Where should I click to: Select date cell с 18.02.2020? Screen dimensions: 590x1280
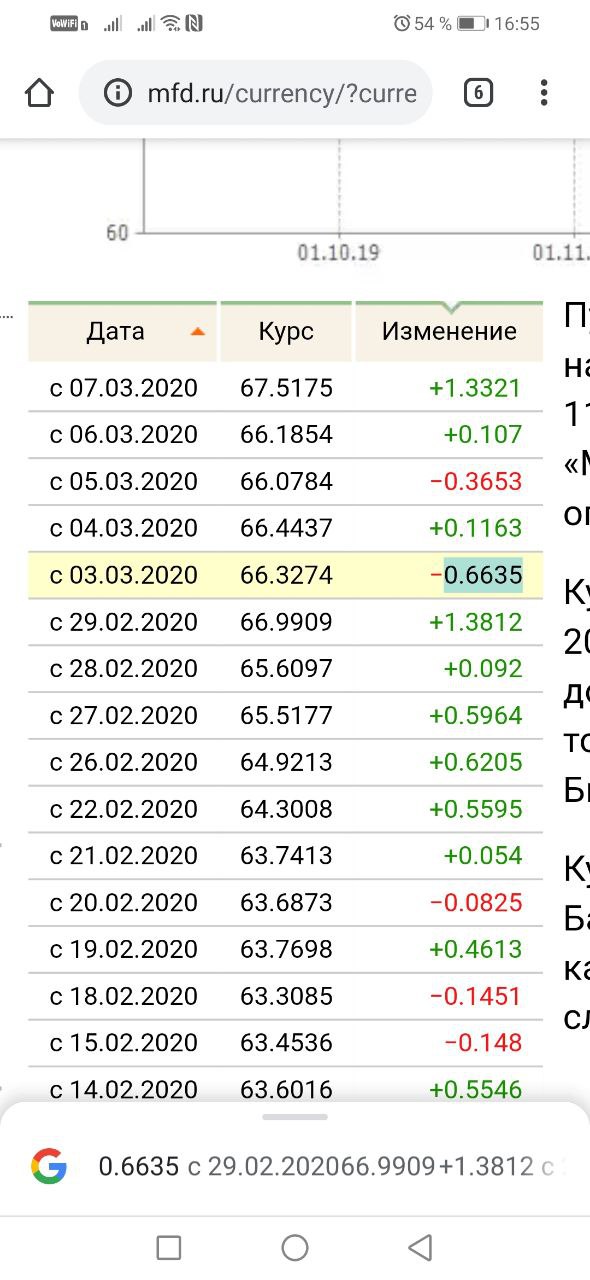(x=124, y=996)
